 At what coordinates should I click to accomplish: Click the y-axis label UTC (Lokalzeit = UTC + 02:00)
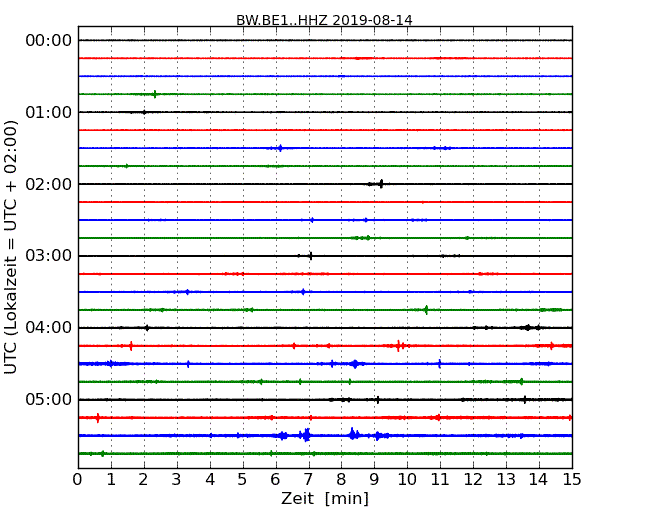pyautogui.click(x=11, y=247)
